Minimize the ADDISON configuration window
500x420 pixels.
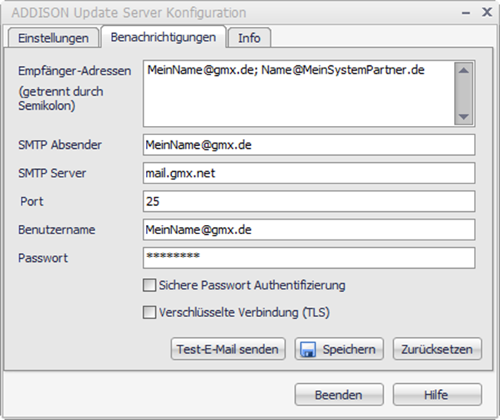tap(466, 13)
